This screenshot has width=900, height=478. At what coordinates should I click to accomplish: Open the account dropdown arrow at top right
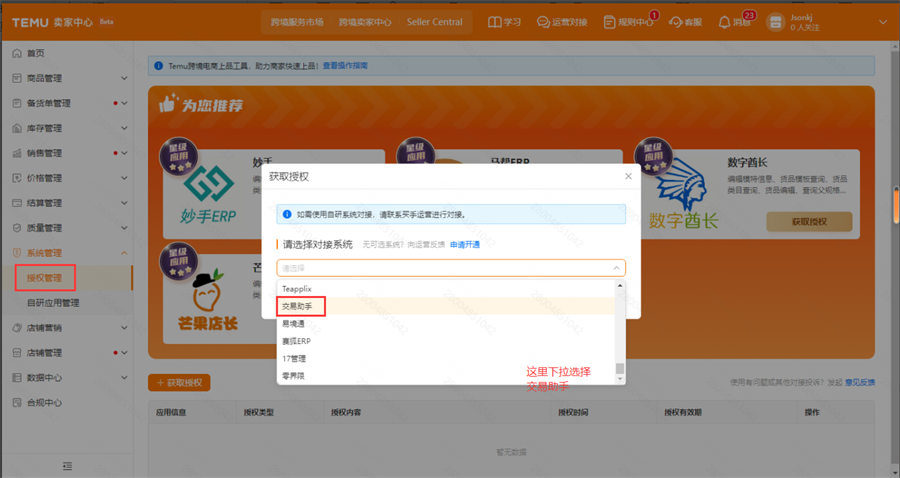883,22
